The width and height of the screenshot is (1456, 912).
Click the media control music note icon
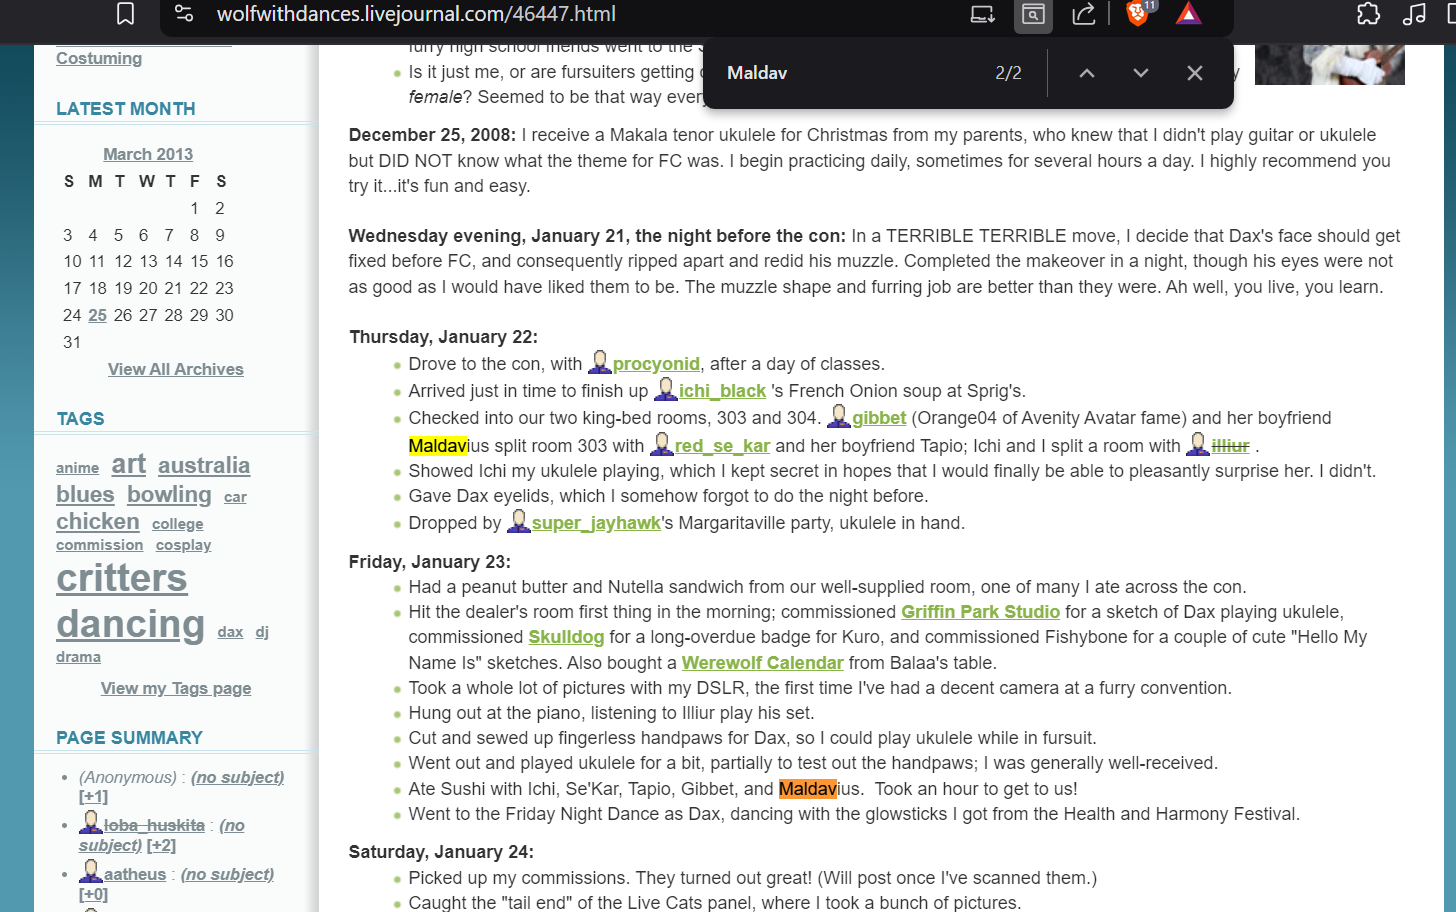[1414, 14]
